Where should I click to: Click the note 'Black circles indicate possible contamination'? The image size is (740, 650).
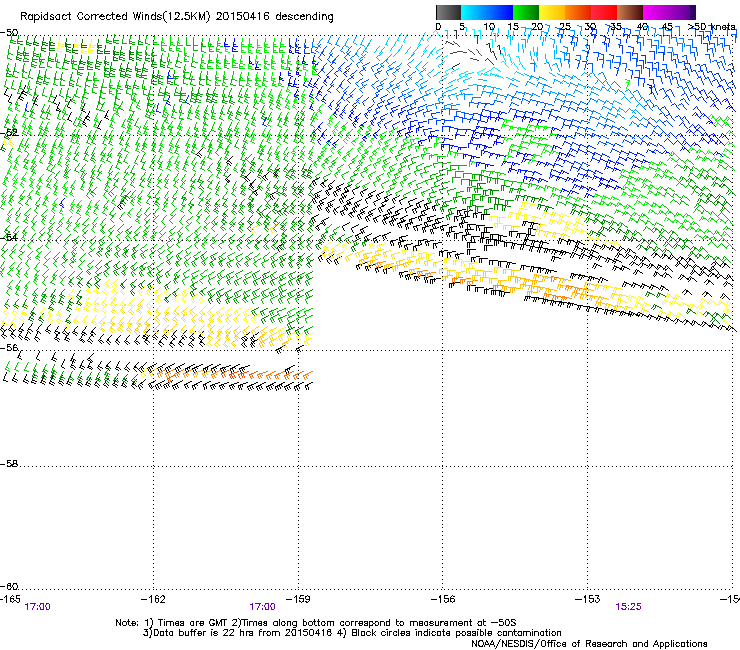point(456,633)
